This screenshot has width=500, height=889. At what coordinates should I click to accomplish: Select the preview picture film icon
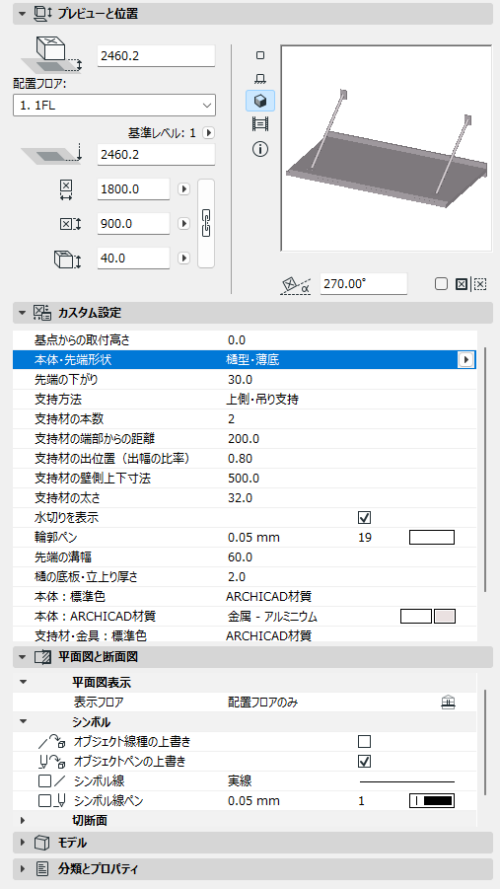(260, 123)
